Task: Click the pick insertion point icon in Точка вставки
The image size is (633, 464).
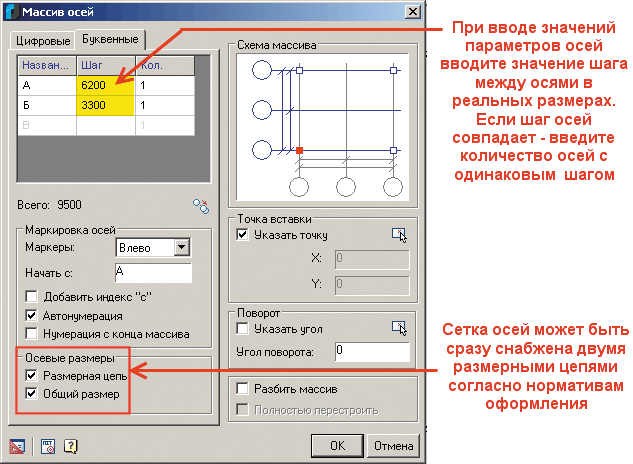Action: pos(399,235)
